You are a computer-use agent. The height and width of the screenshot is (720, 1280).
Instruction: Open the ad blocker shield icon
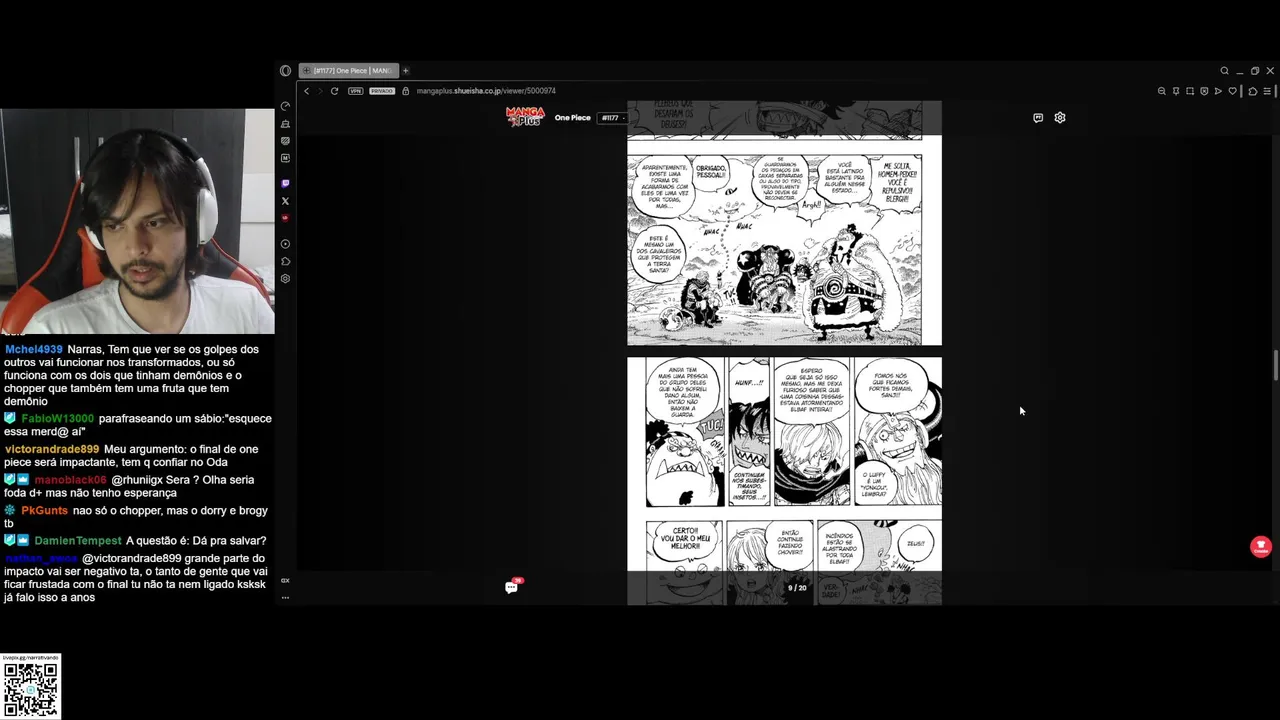pyautogui.click(x=1204, y=91)
